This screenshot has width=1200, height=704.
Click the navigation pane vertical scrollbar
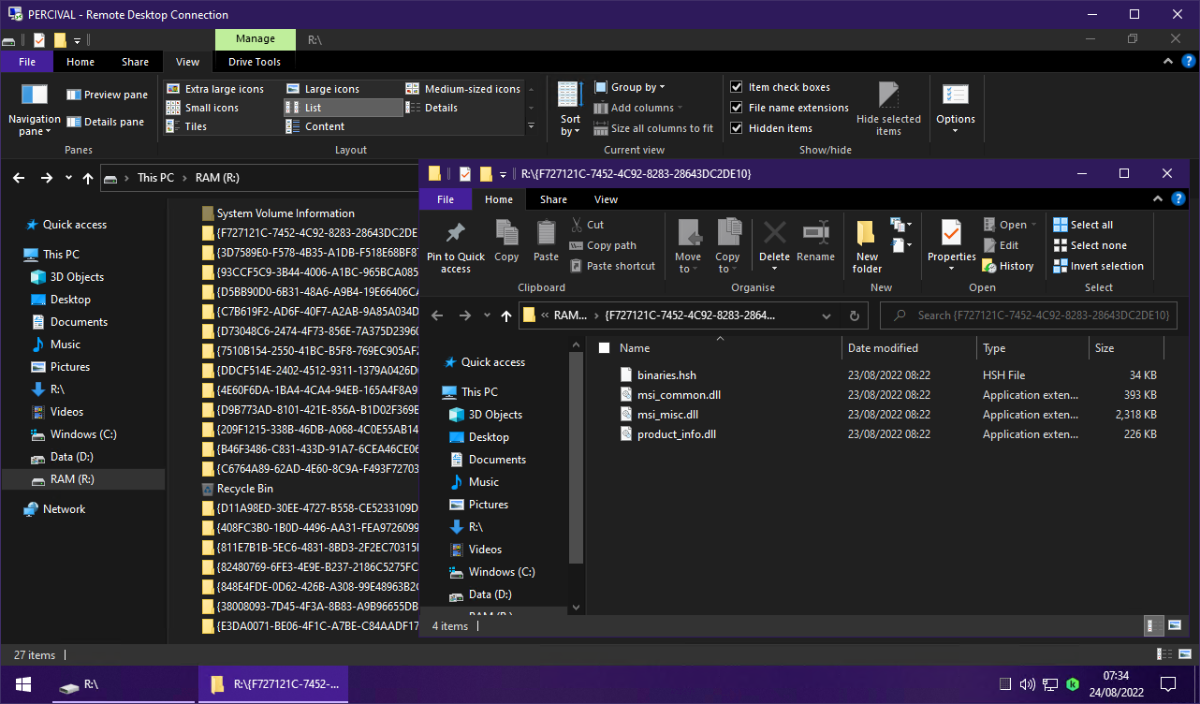575,455
